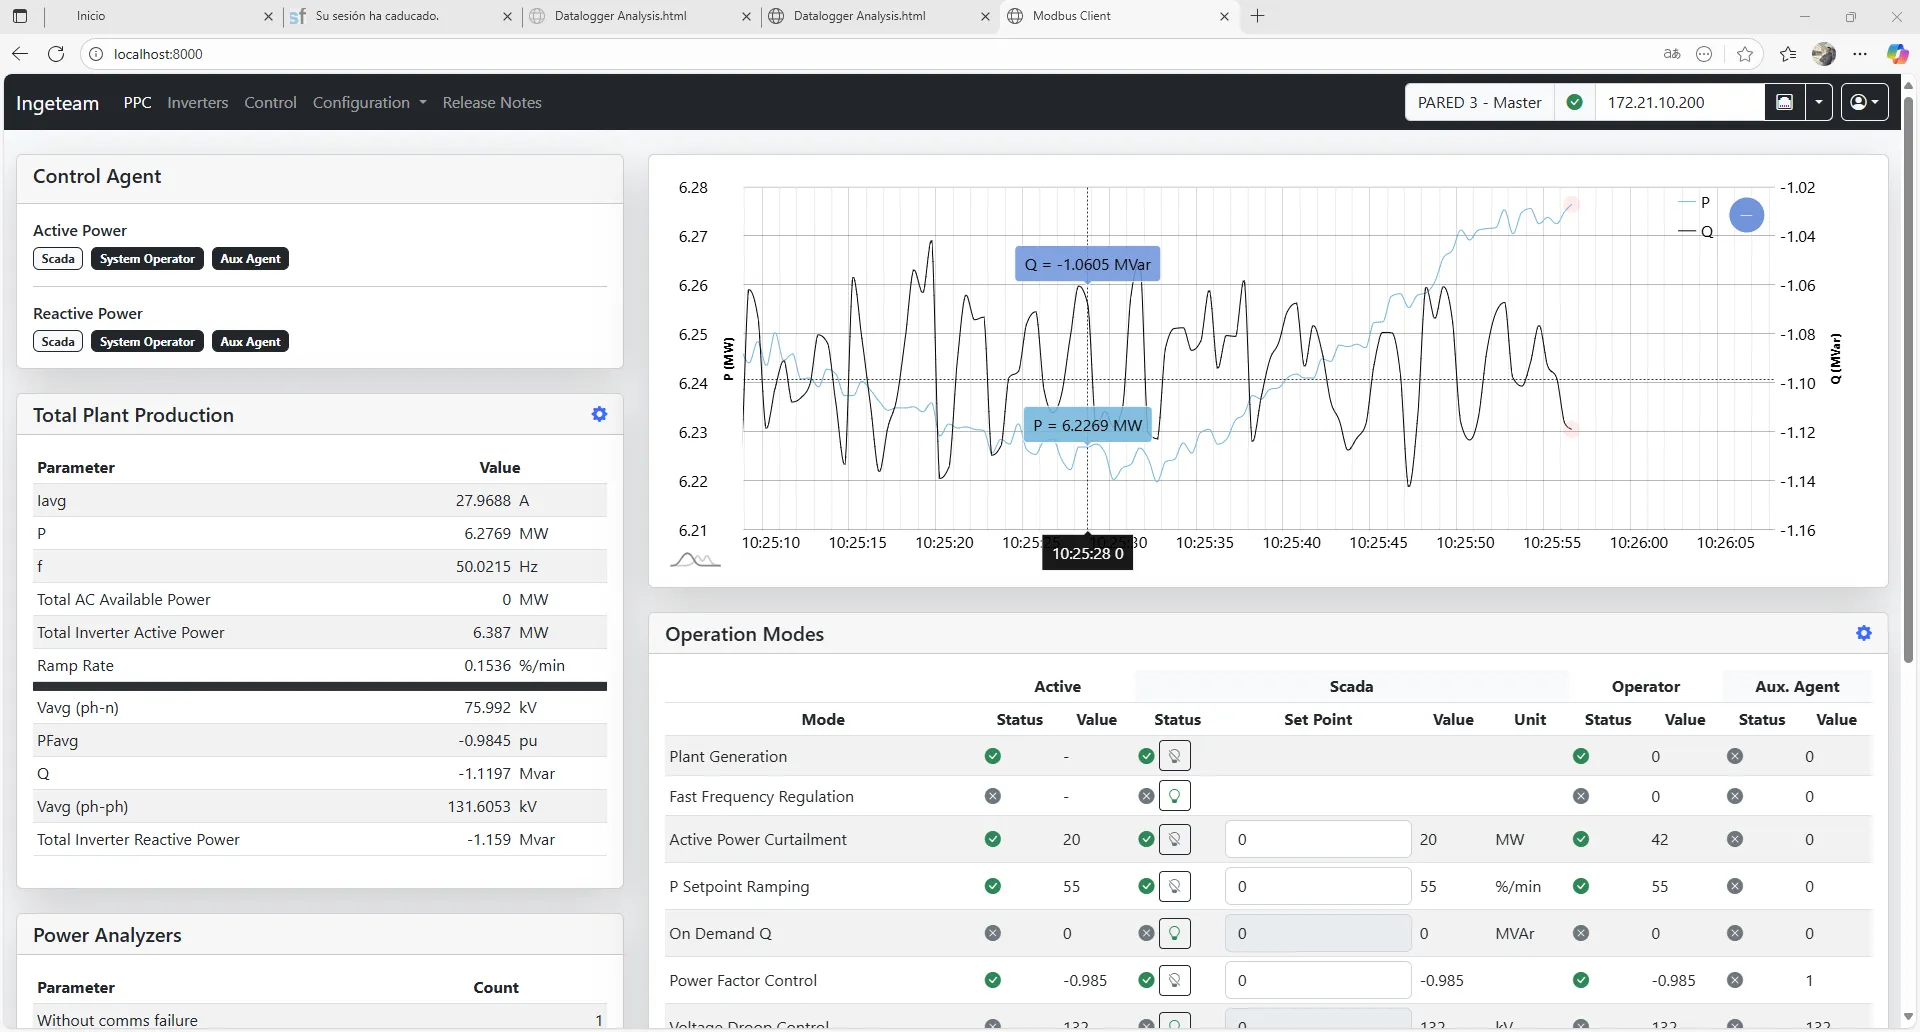
Task: Click the blue zoom-out circle on chart
Action: [x=1746, y=215]
